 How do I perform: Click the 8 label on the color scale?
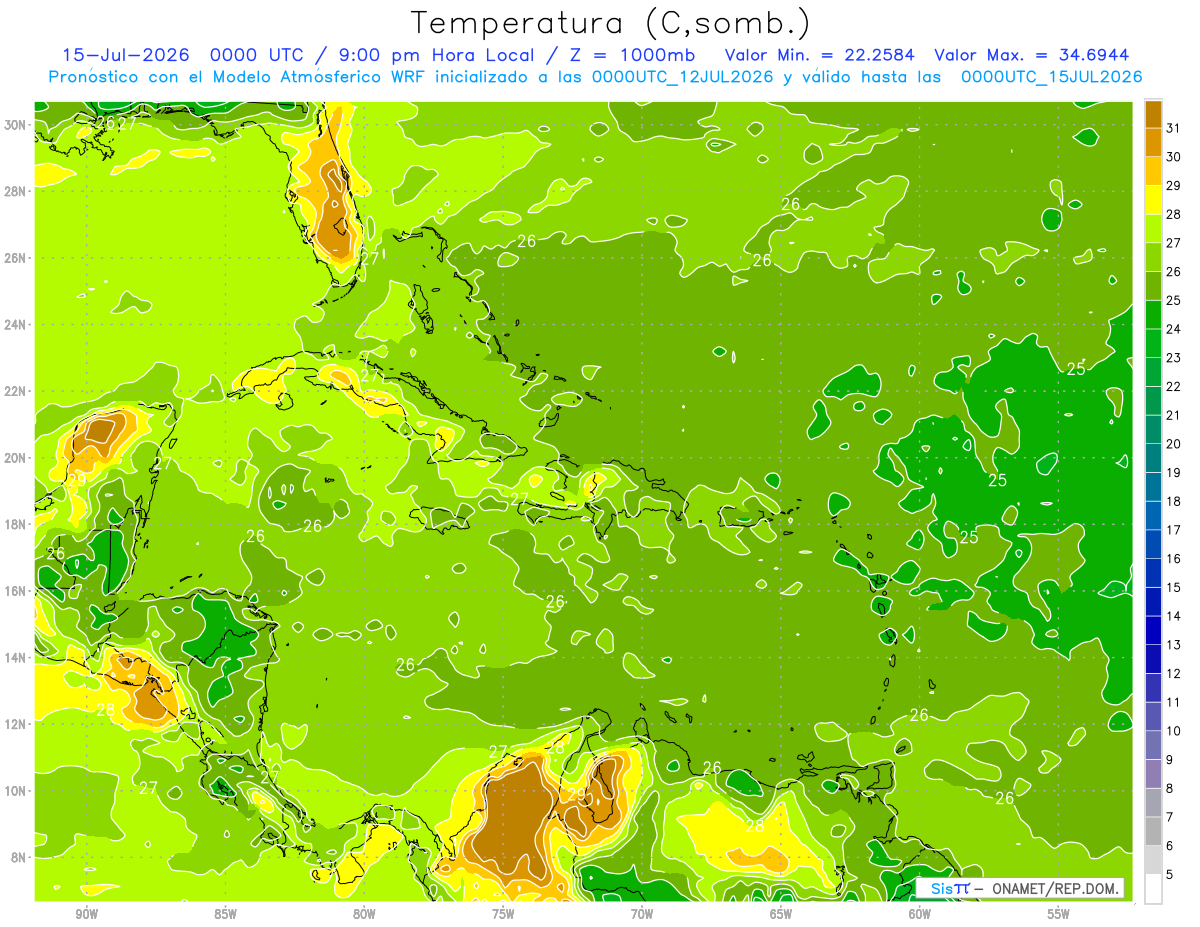(x=1170, y=788)
